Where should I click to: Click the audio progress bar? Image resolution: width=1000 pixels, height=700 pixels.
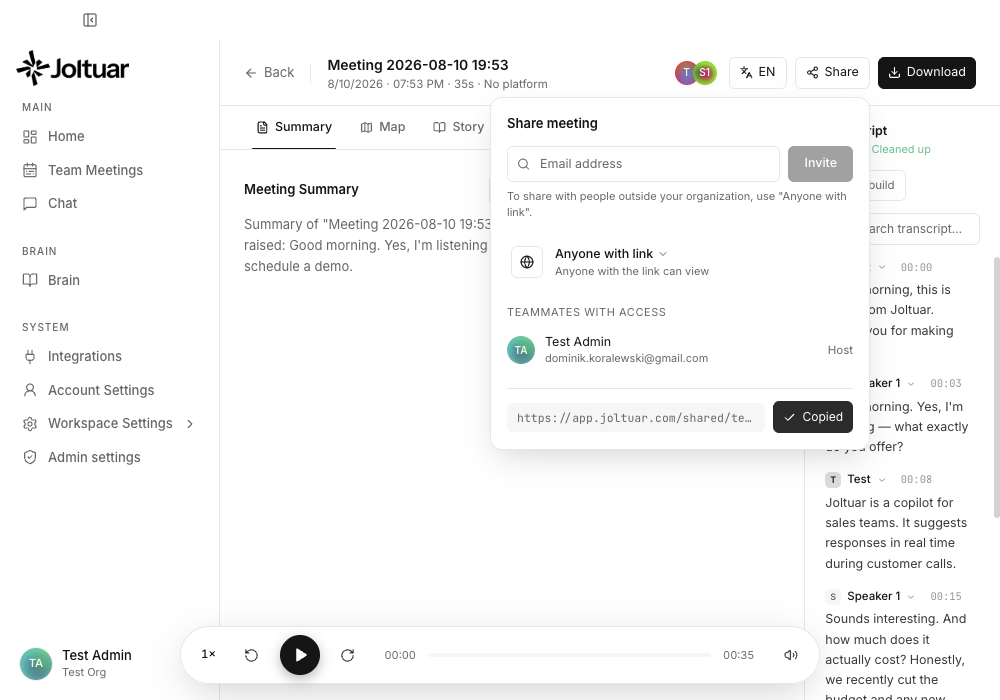(x=570, y=655)
